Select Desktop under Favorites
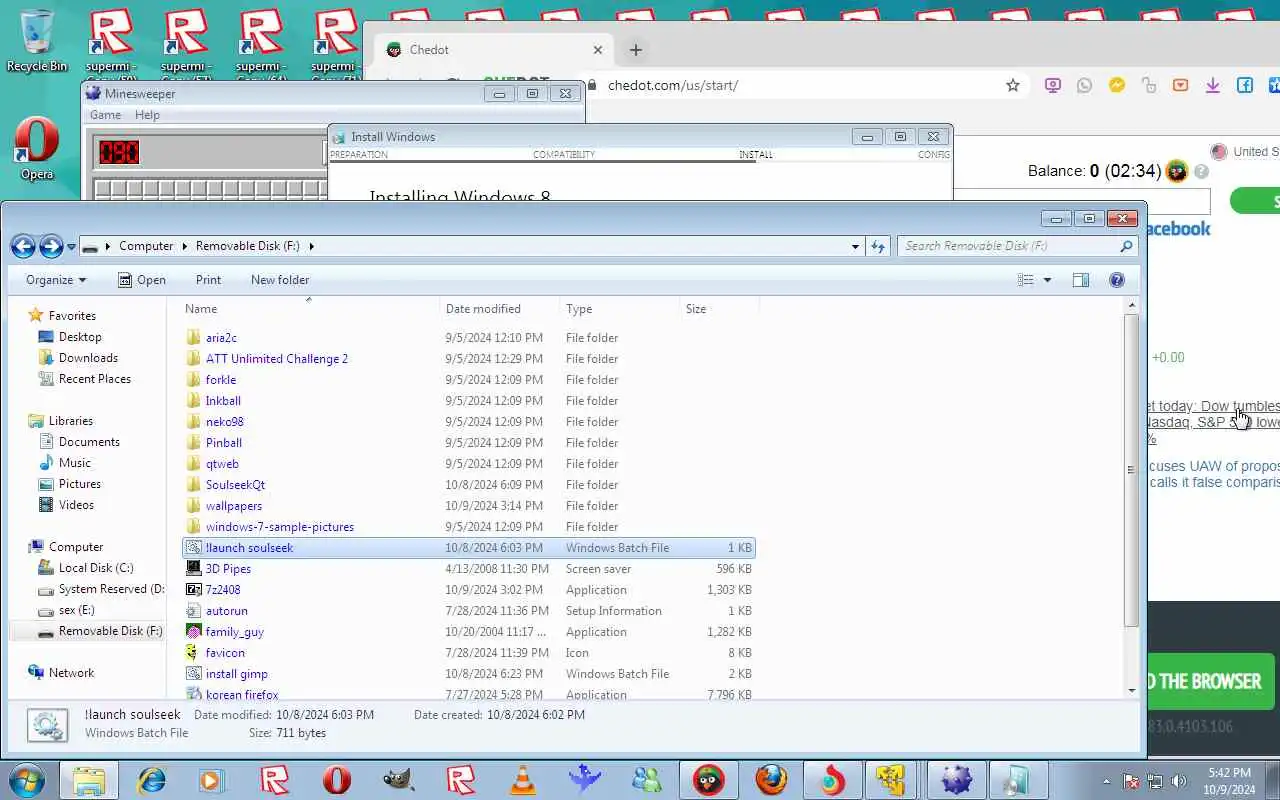 [x=80, y=337]
